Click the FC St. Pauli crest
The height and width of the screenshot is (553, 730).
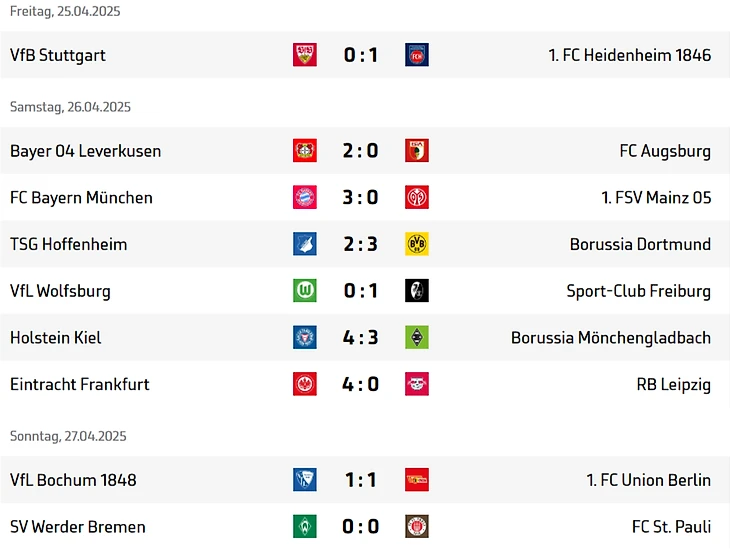click(417, 527)
